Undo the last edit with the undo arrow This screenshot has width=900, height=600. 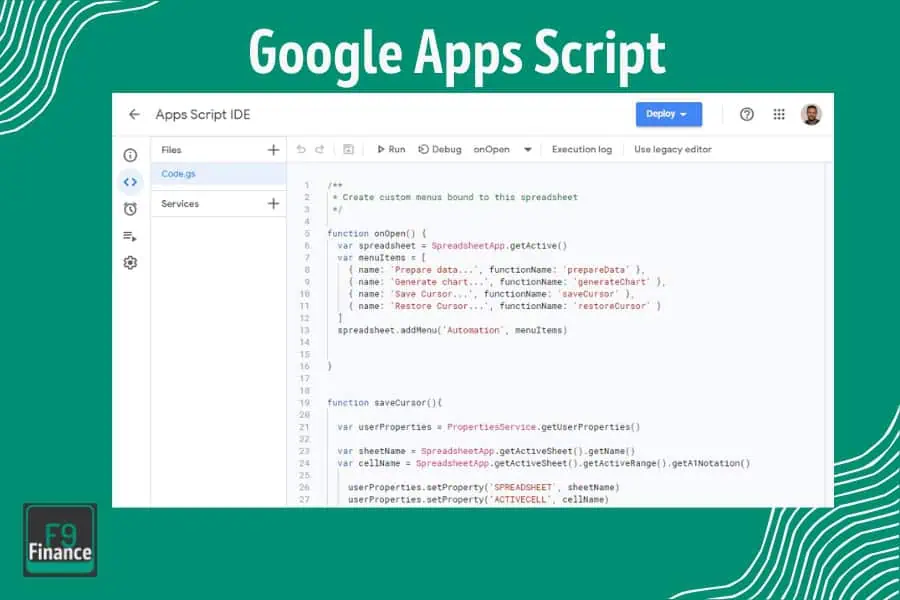302,149
